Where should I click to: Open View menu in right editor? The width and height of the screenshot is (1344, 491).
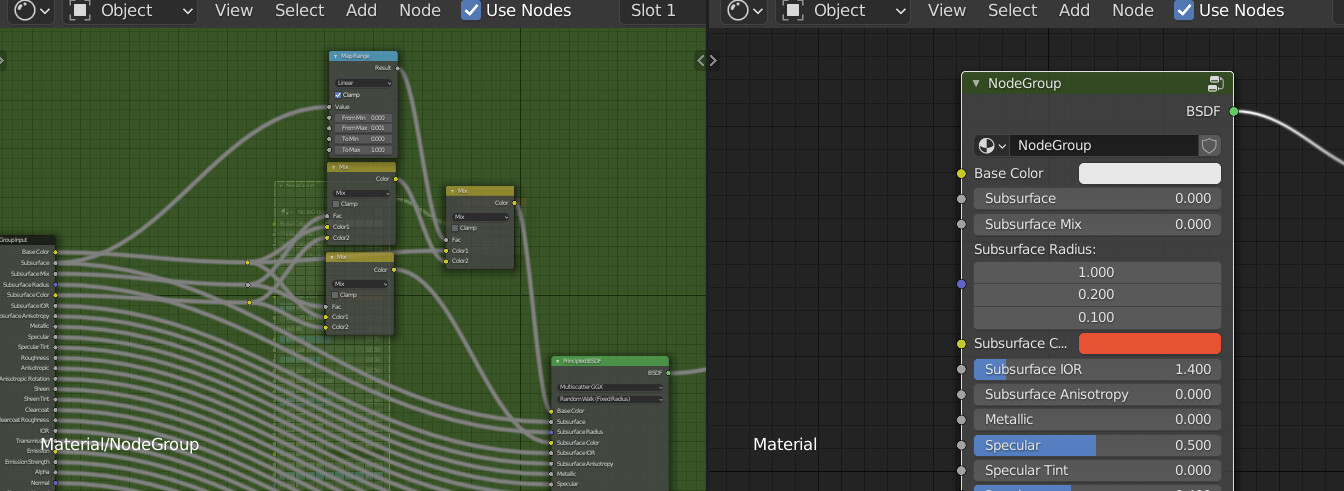[x=946, y=10]
